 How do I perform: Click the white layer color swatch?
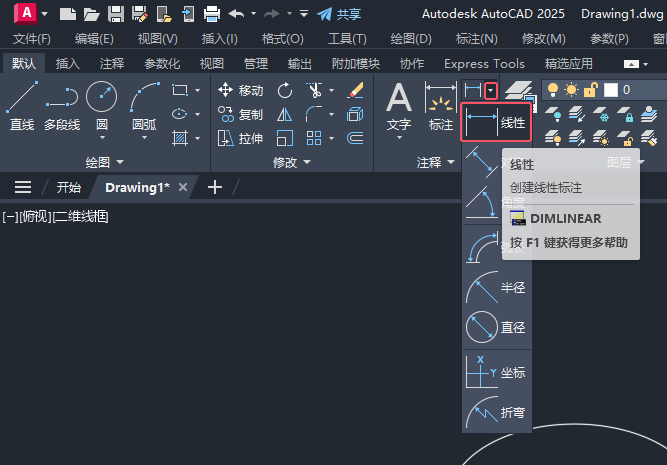click(611, 90)
